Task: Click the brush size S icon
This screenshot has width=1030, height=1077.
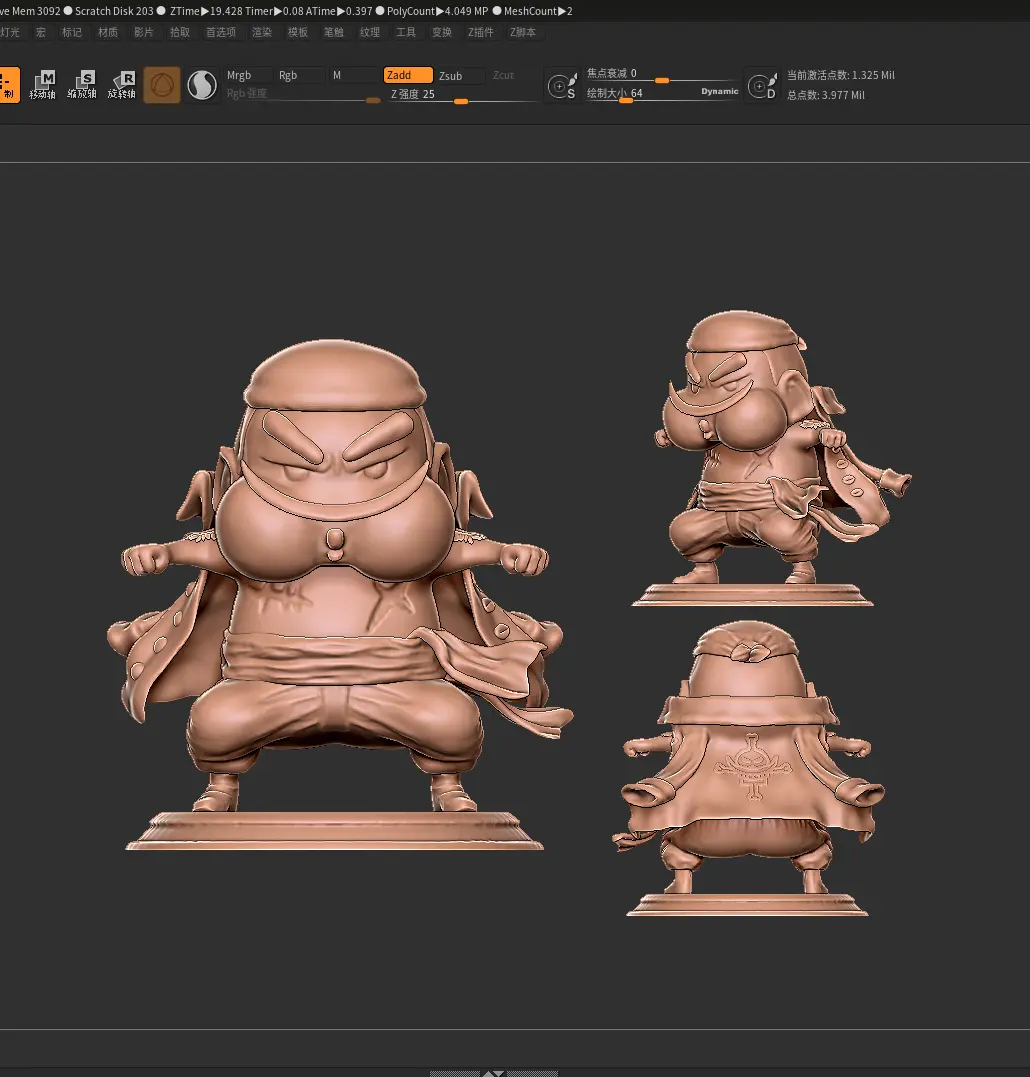Action: coord(562,86)
